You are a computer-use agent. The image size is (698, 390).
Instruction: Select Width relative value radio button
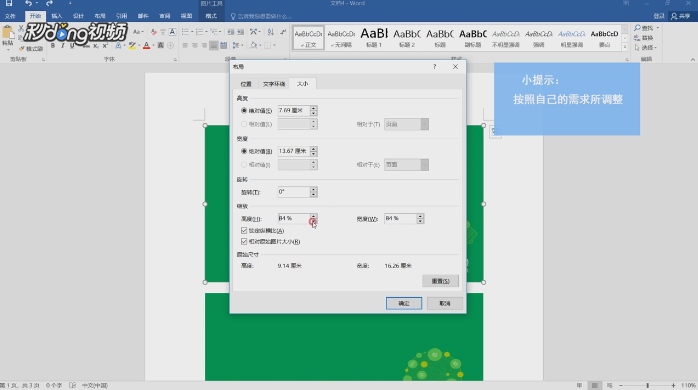[x=243, y=165]
